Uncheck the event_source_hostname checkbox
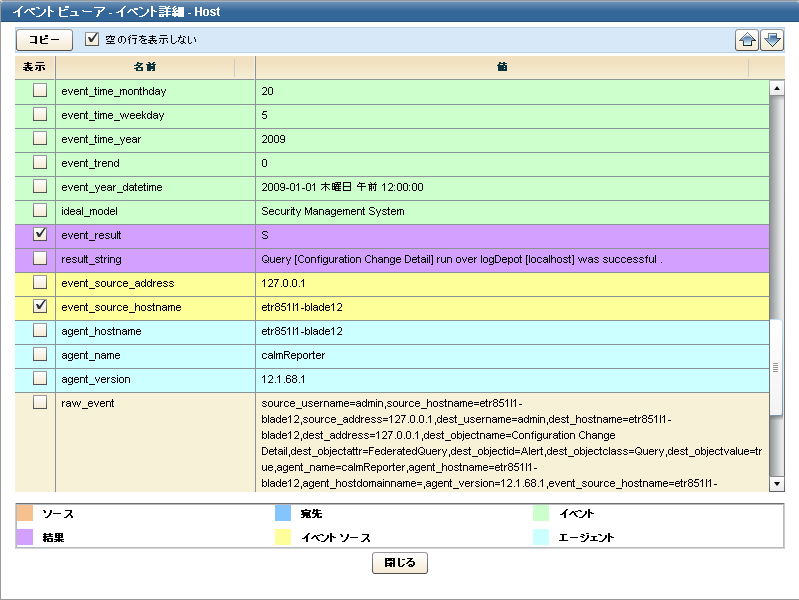 (40, 306)
